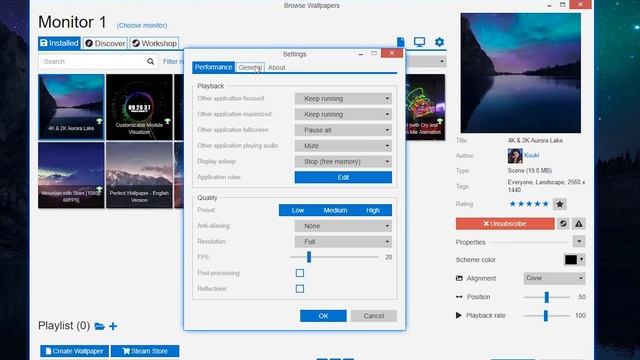
Task: Close the Settings dialog with X
Action: pos(391,53)
